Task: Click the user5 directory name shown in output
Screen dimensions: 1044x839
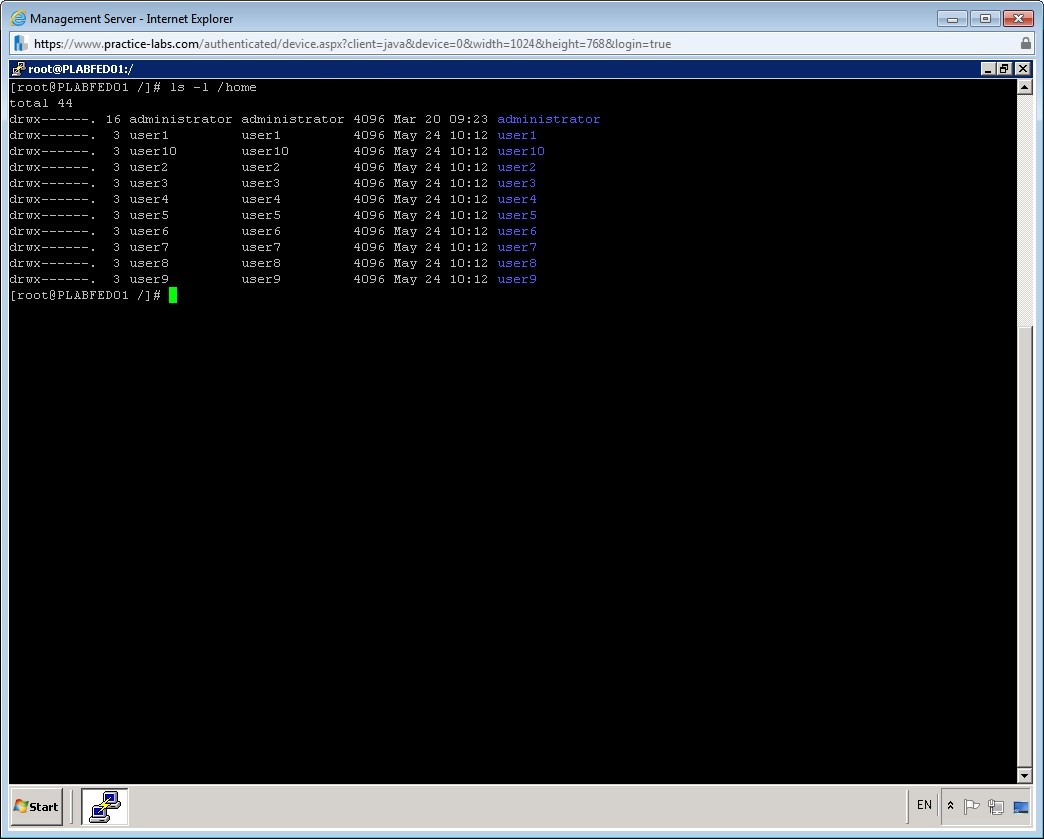Action: tap(516, 215)
